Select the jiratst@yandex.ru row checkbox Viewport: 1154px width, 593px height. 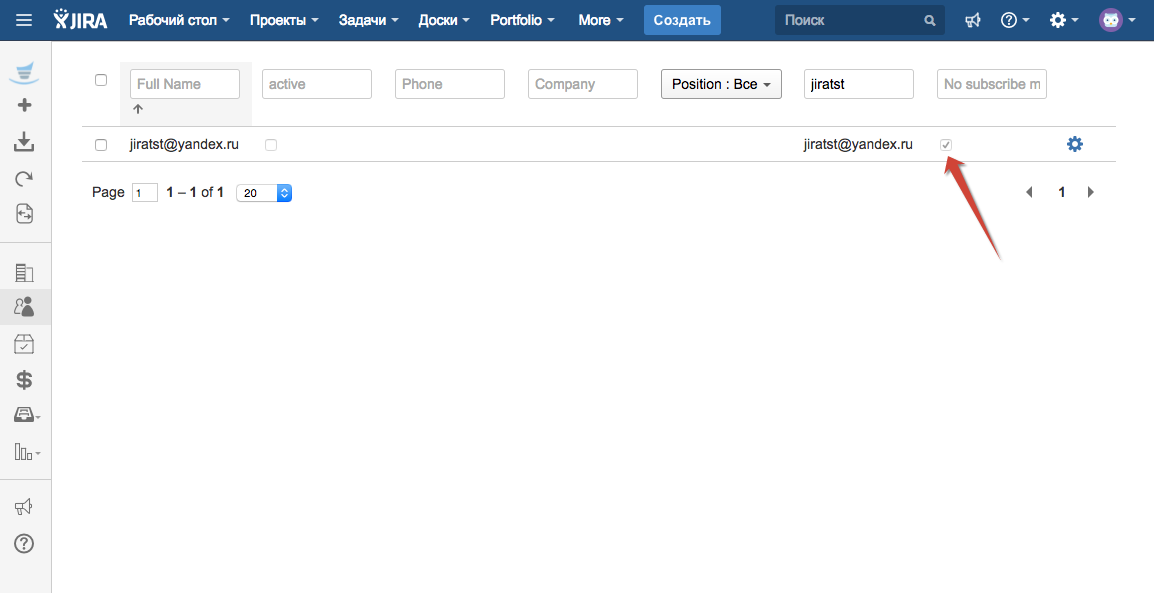(101, 145)
